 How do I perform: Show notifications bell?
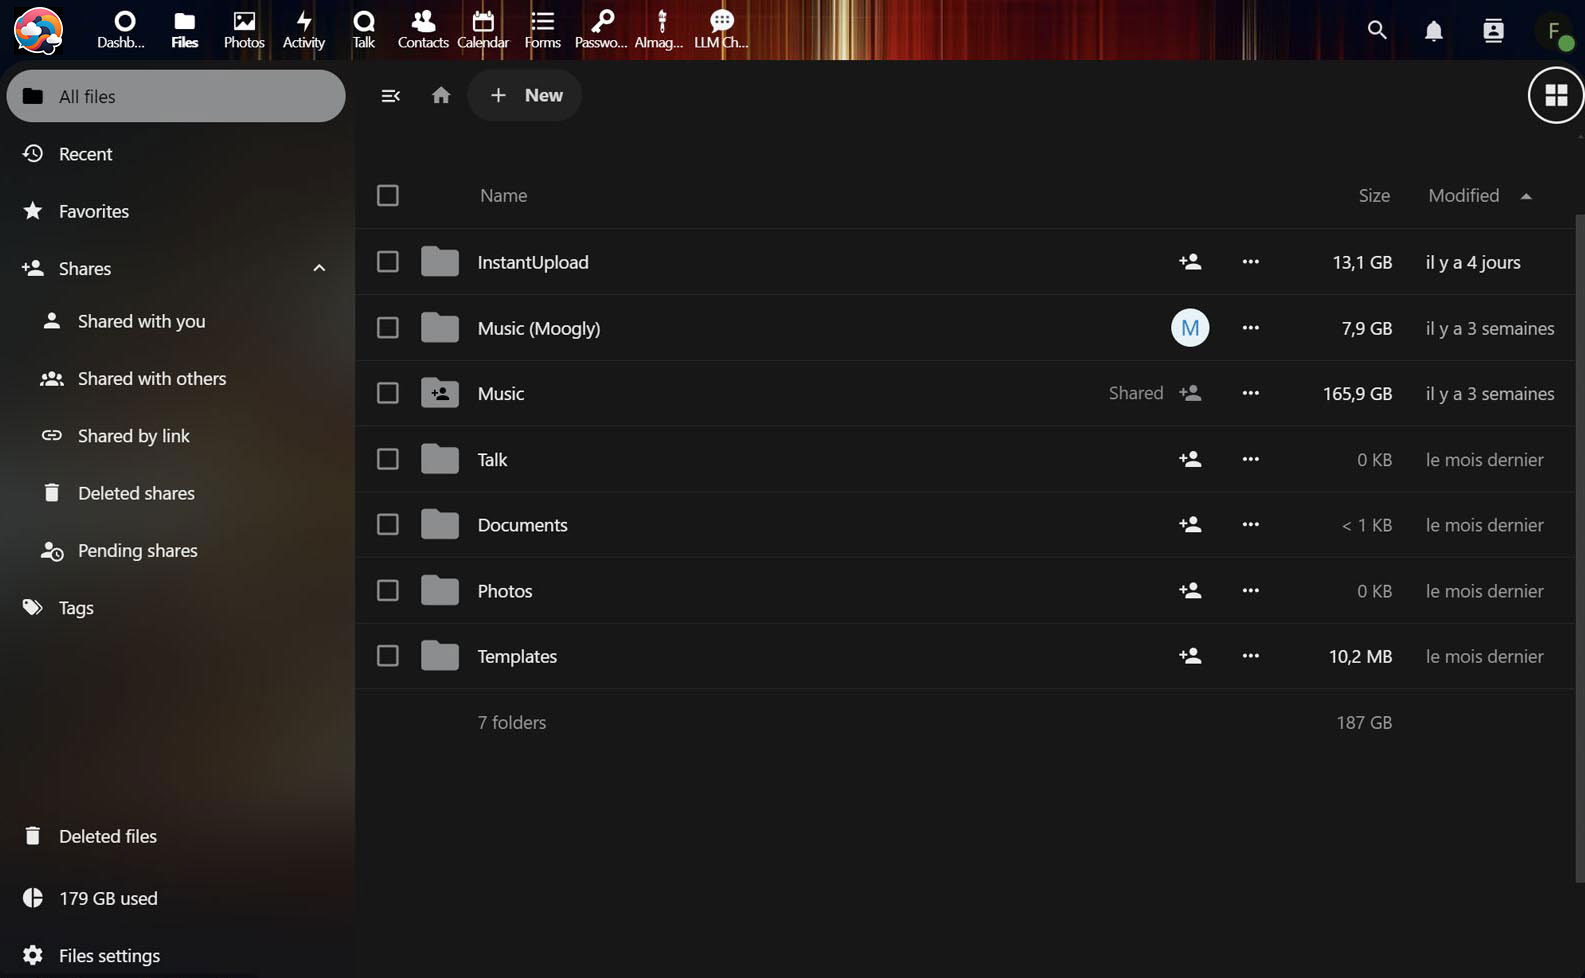[1434, 31]
